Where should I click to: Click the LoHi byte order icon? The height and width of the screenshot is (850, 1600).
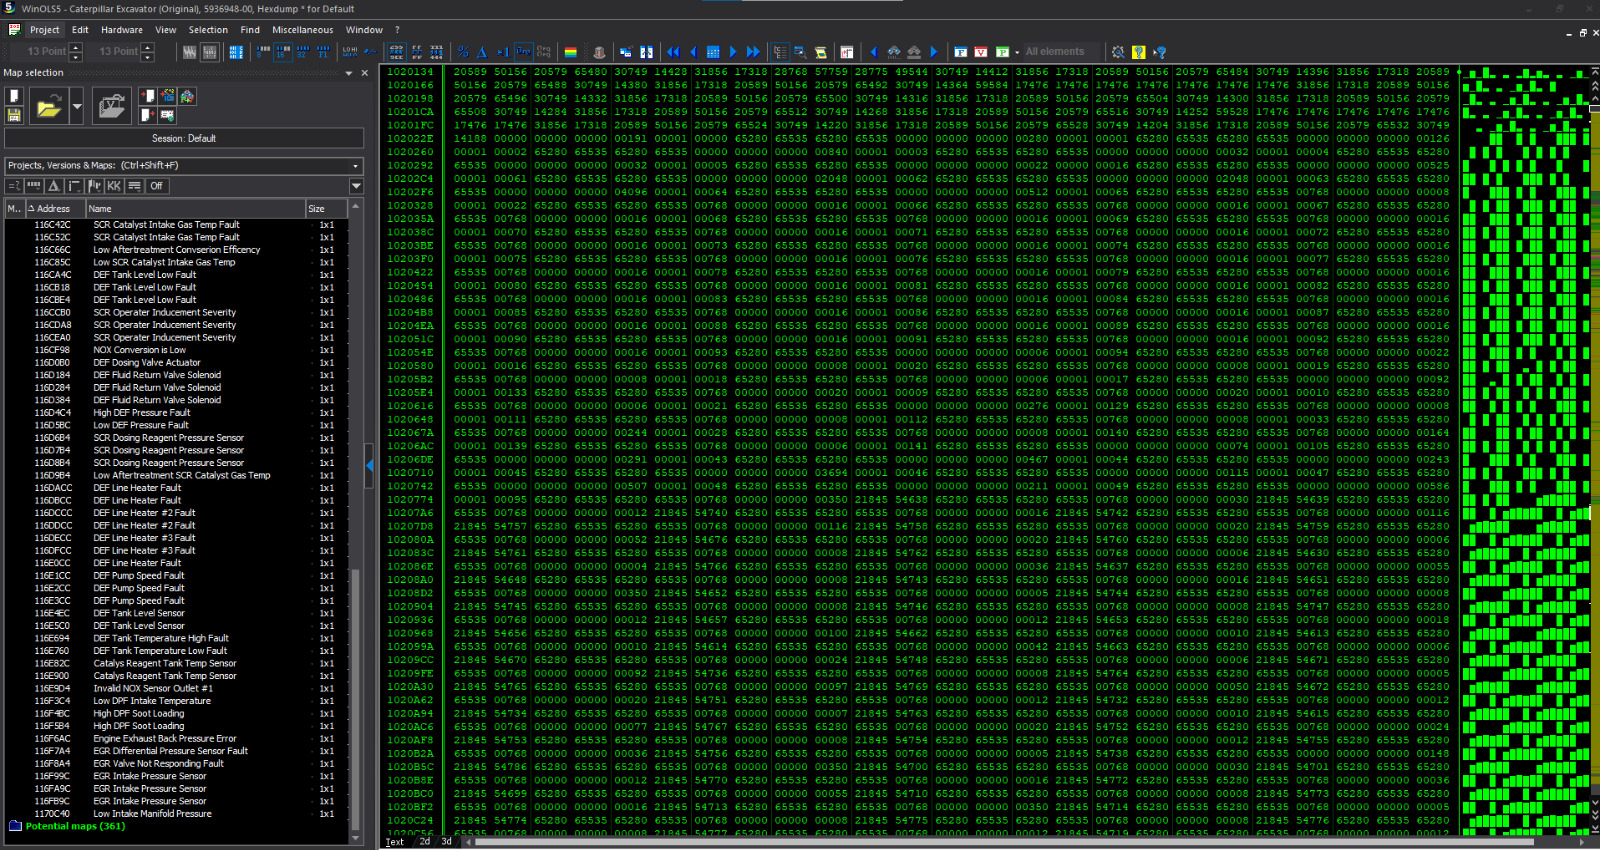pos(350,51)
